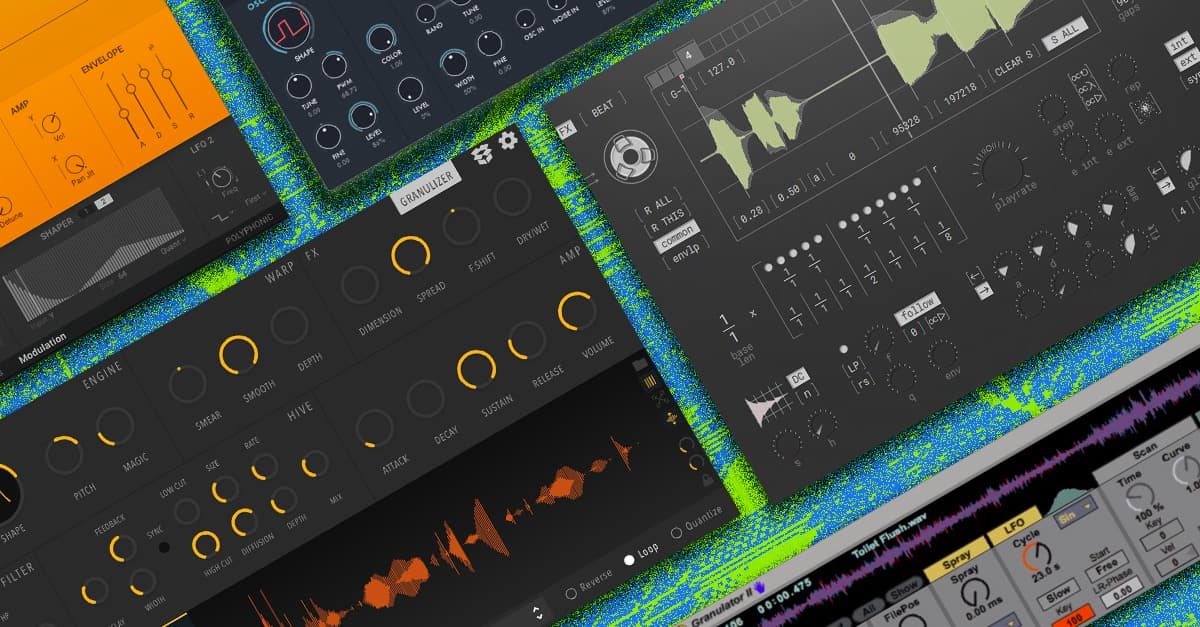Adjust the playrate knob
The image size is (1200, 627).
pos(1004,169)
